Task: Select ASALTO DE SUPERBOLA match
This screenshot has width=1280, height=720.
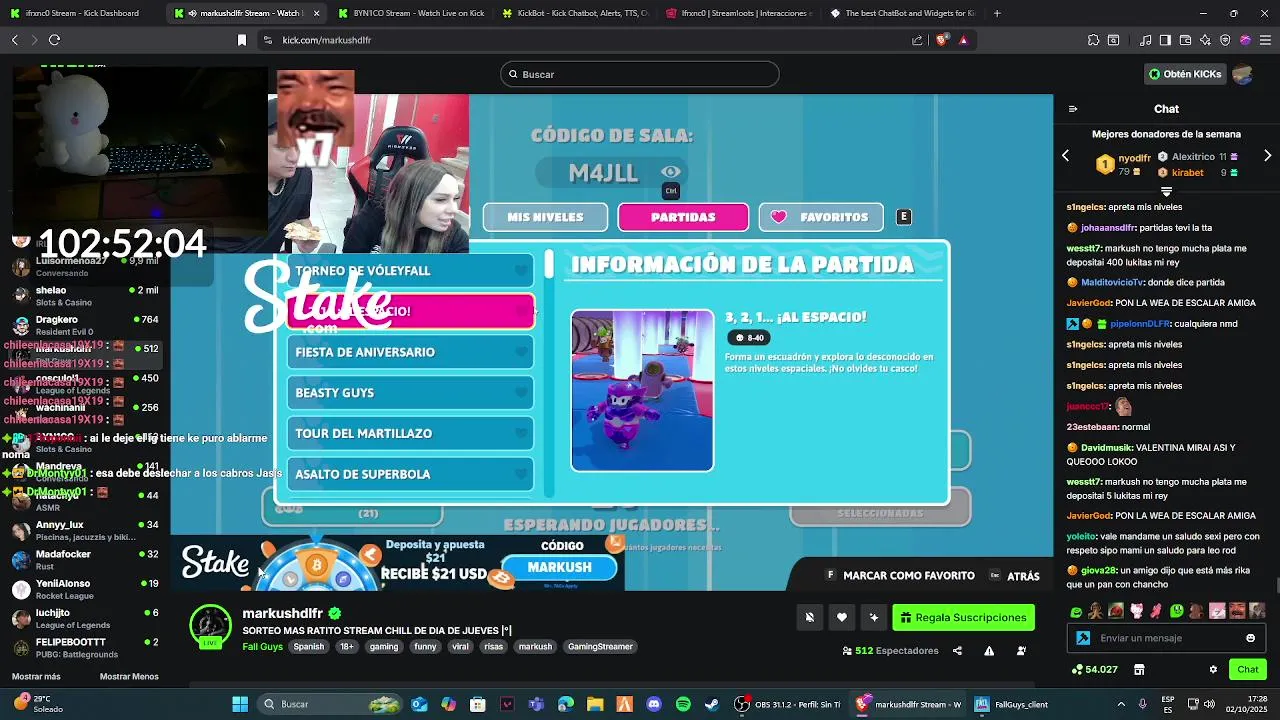Action: 410,474
